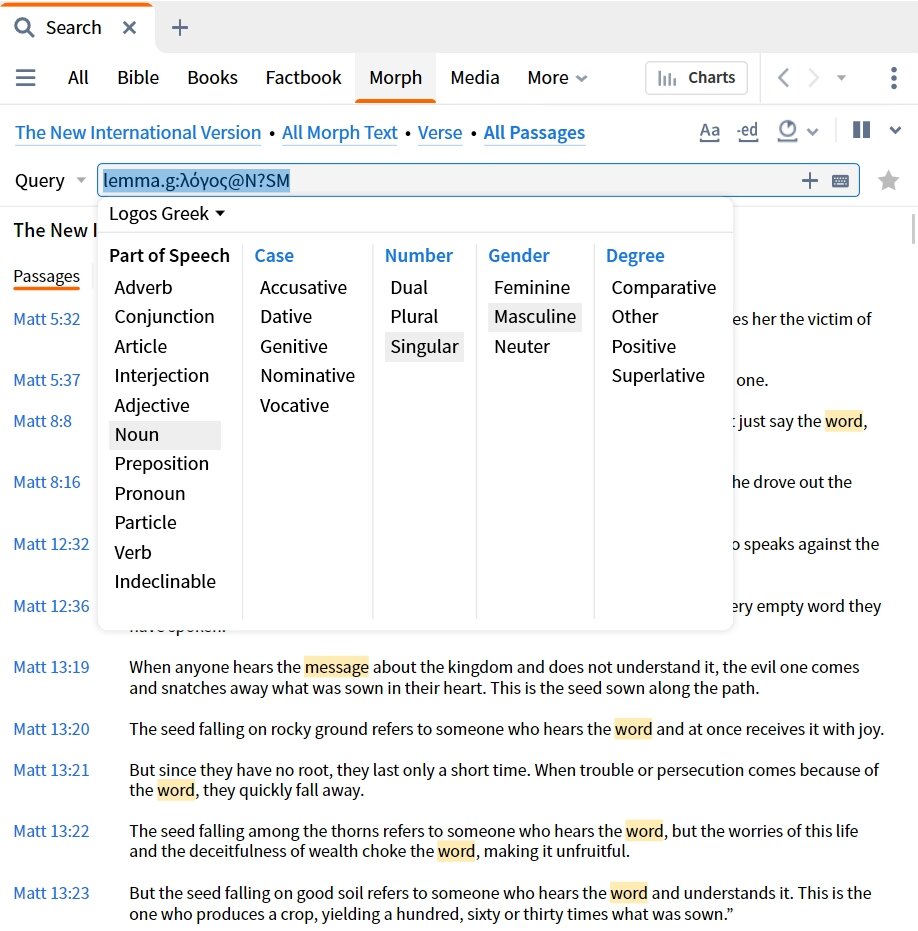Screen dimensions: 918x931
Task: Choose Comparative degree
Action: click(x=664, y=287)
